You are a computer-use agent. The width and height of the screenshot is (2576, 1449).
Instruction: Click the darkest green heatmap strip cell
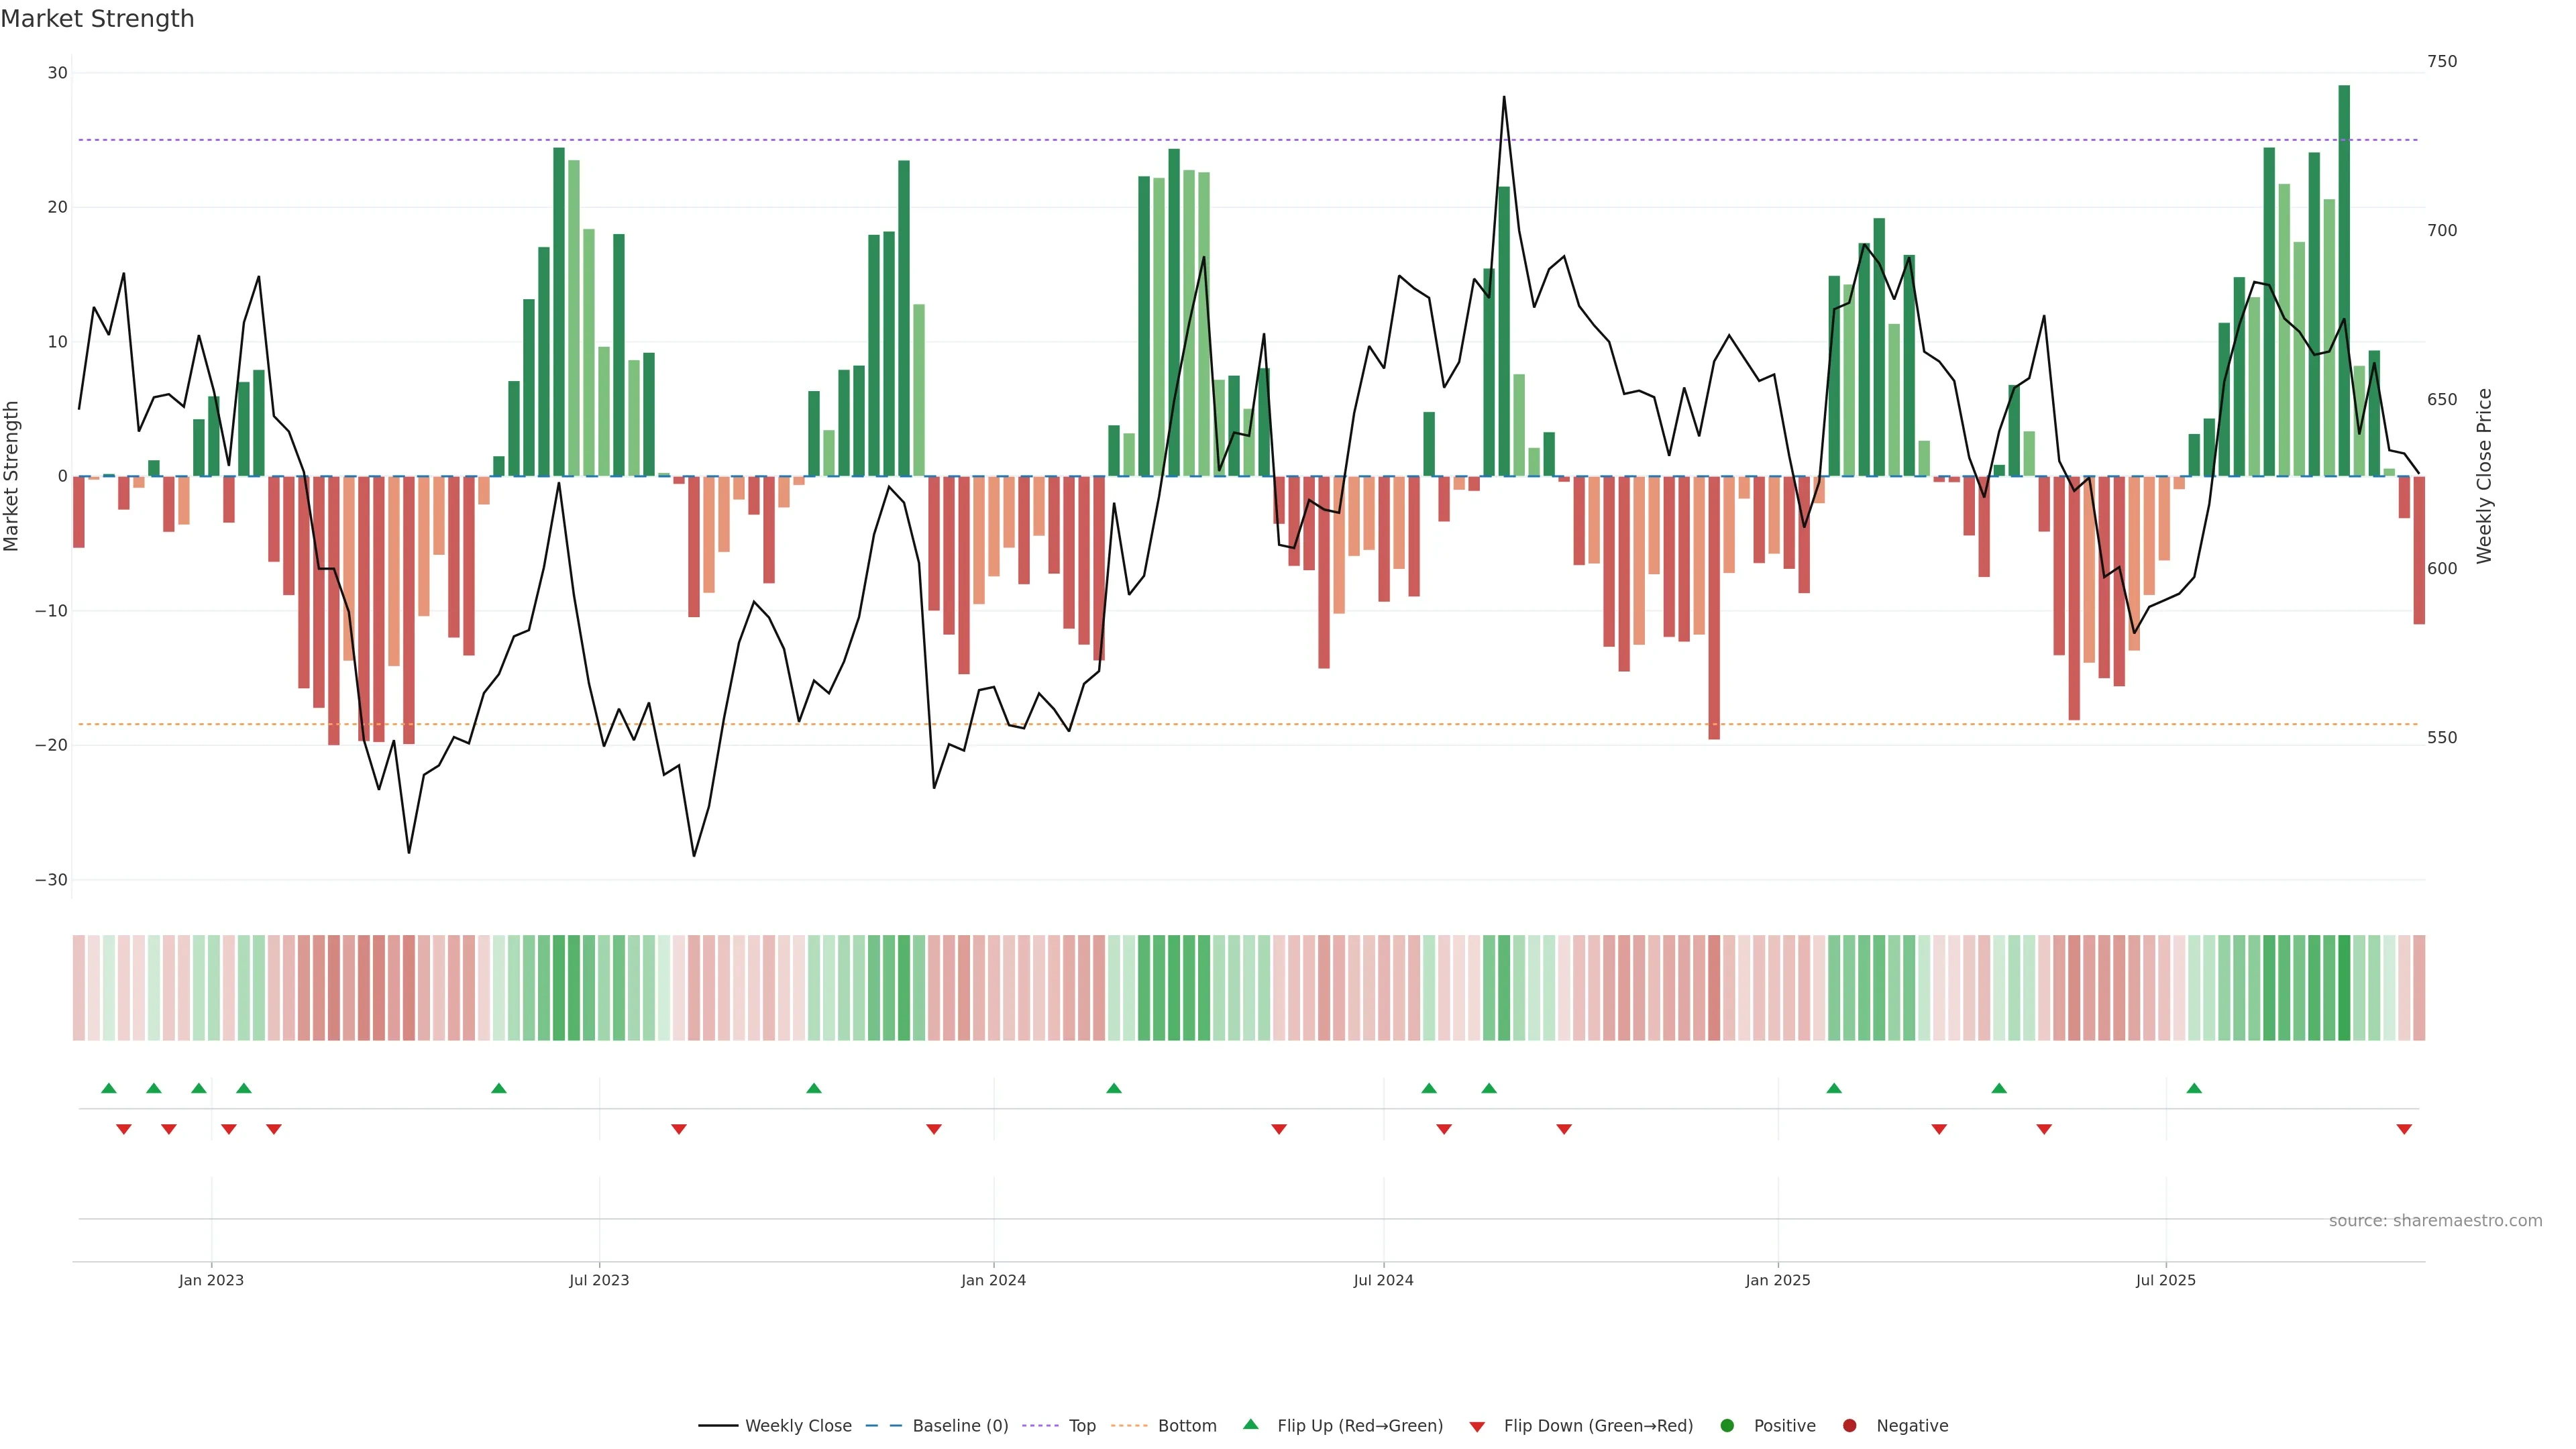pyautogui.click(x=2344, y=988)
